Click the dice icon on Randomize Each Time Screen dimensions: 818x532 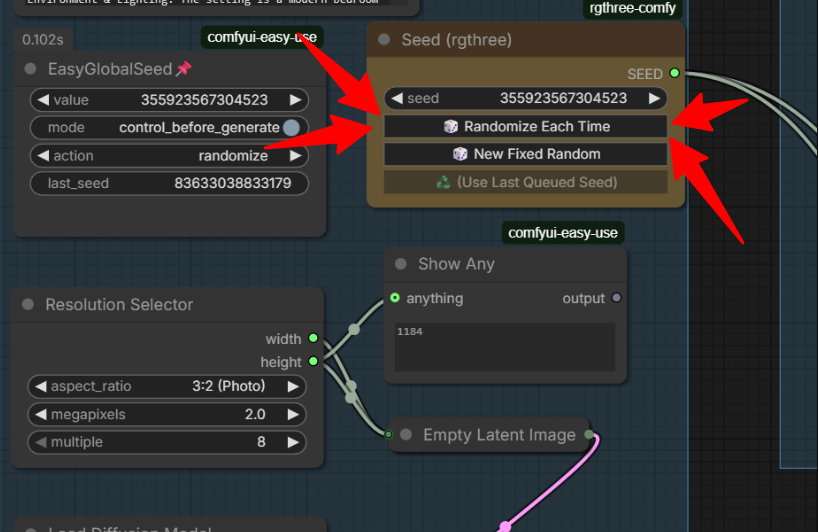pyautogui.click(x=451, y=127)
